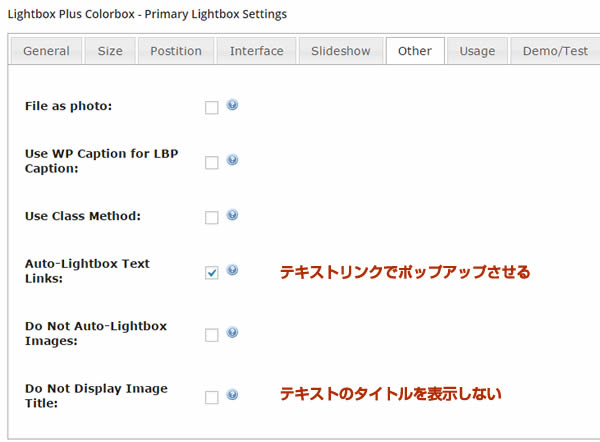Switch to the General tab
Screen dimensions: 600x442
tap(46, 51)
